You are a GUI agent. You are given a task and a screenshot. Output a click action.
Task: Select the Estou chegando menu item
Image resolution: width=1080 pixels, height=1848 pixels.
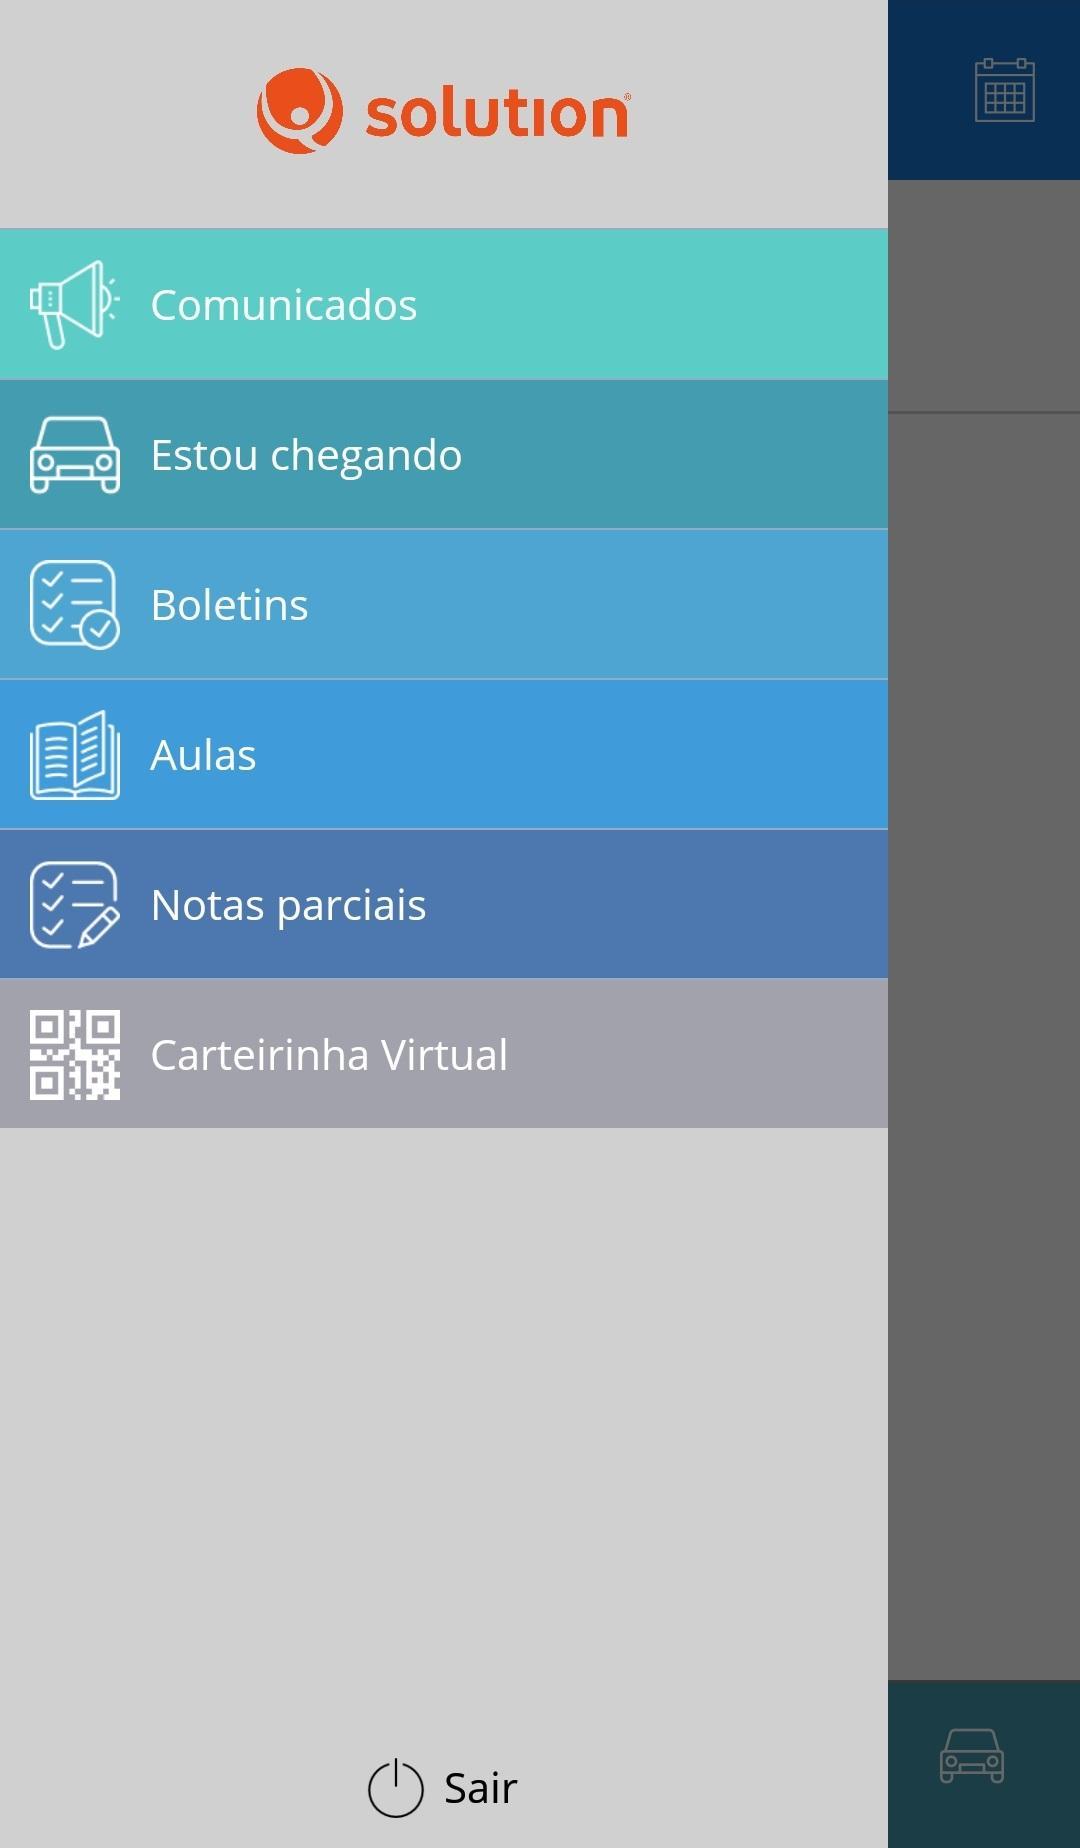tap(306, 455)
